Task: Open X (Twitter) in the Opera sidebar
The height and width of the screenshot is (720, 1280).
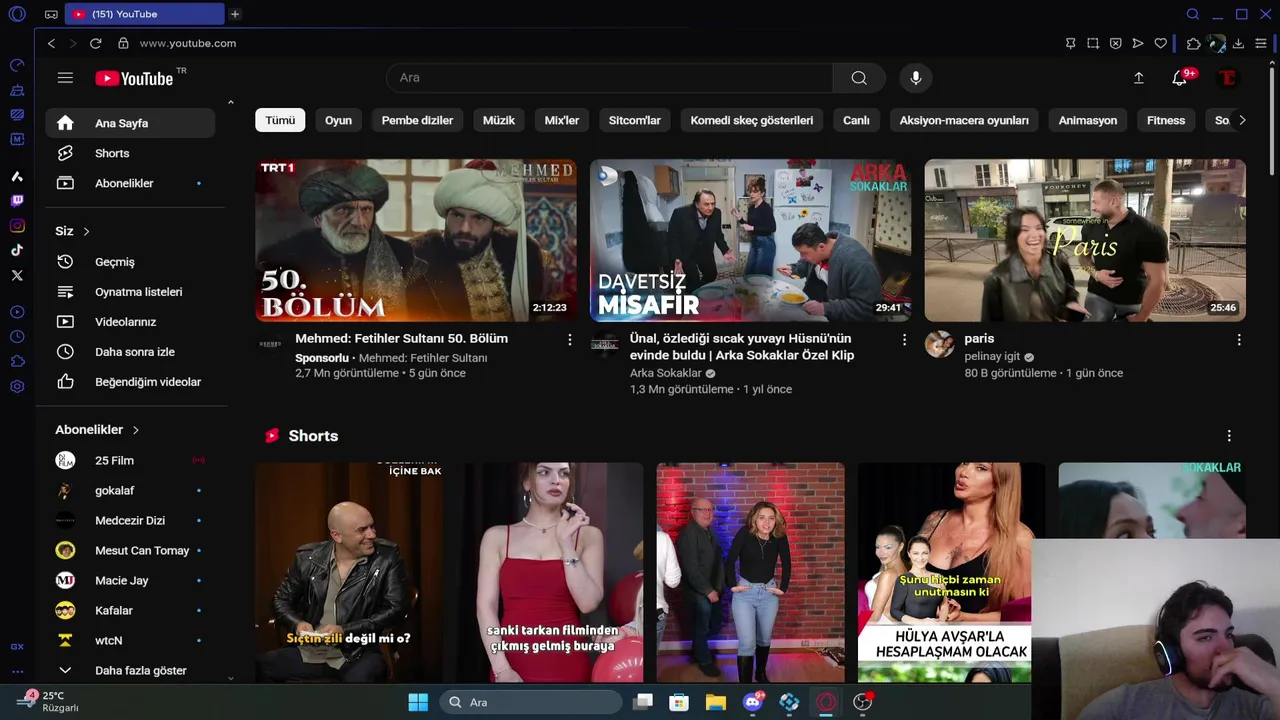Action: [x=17, y=275]
